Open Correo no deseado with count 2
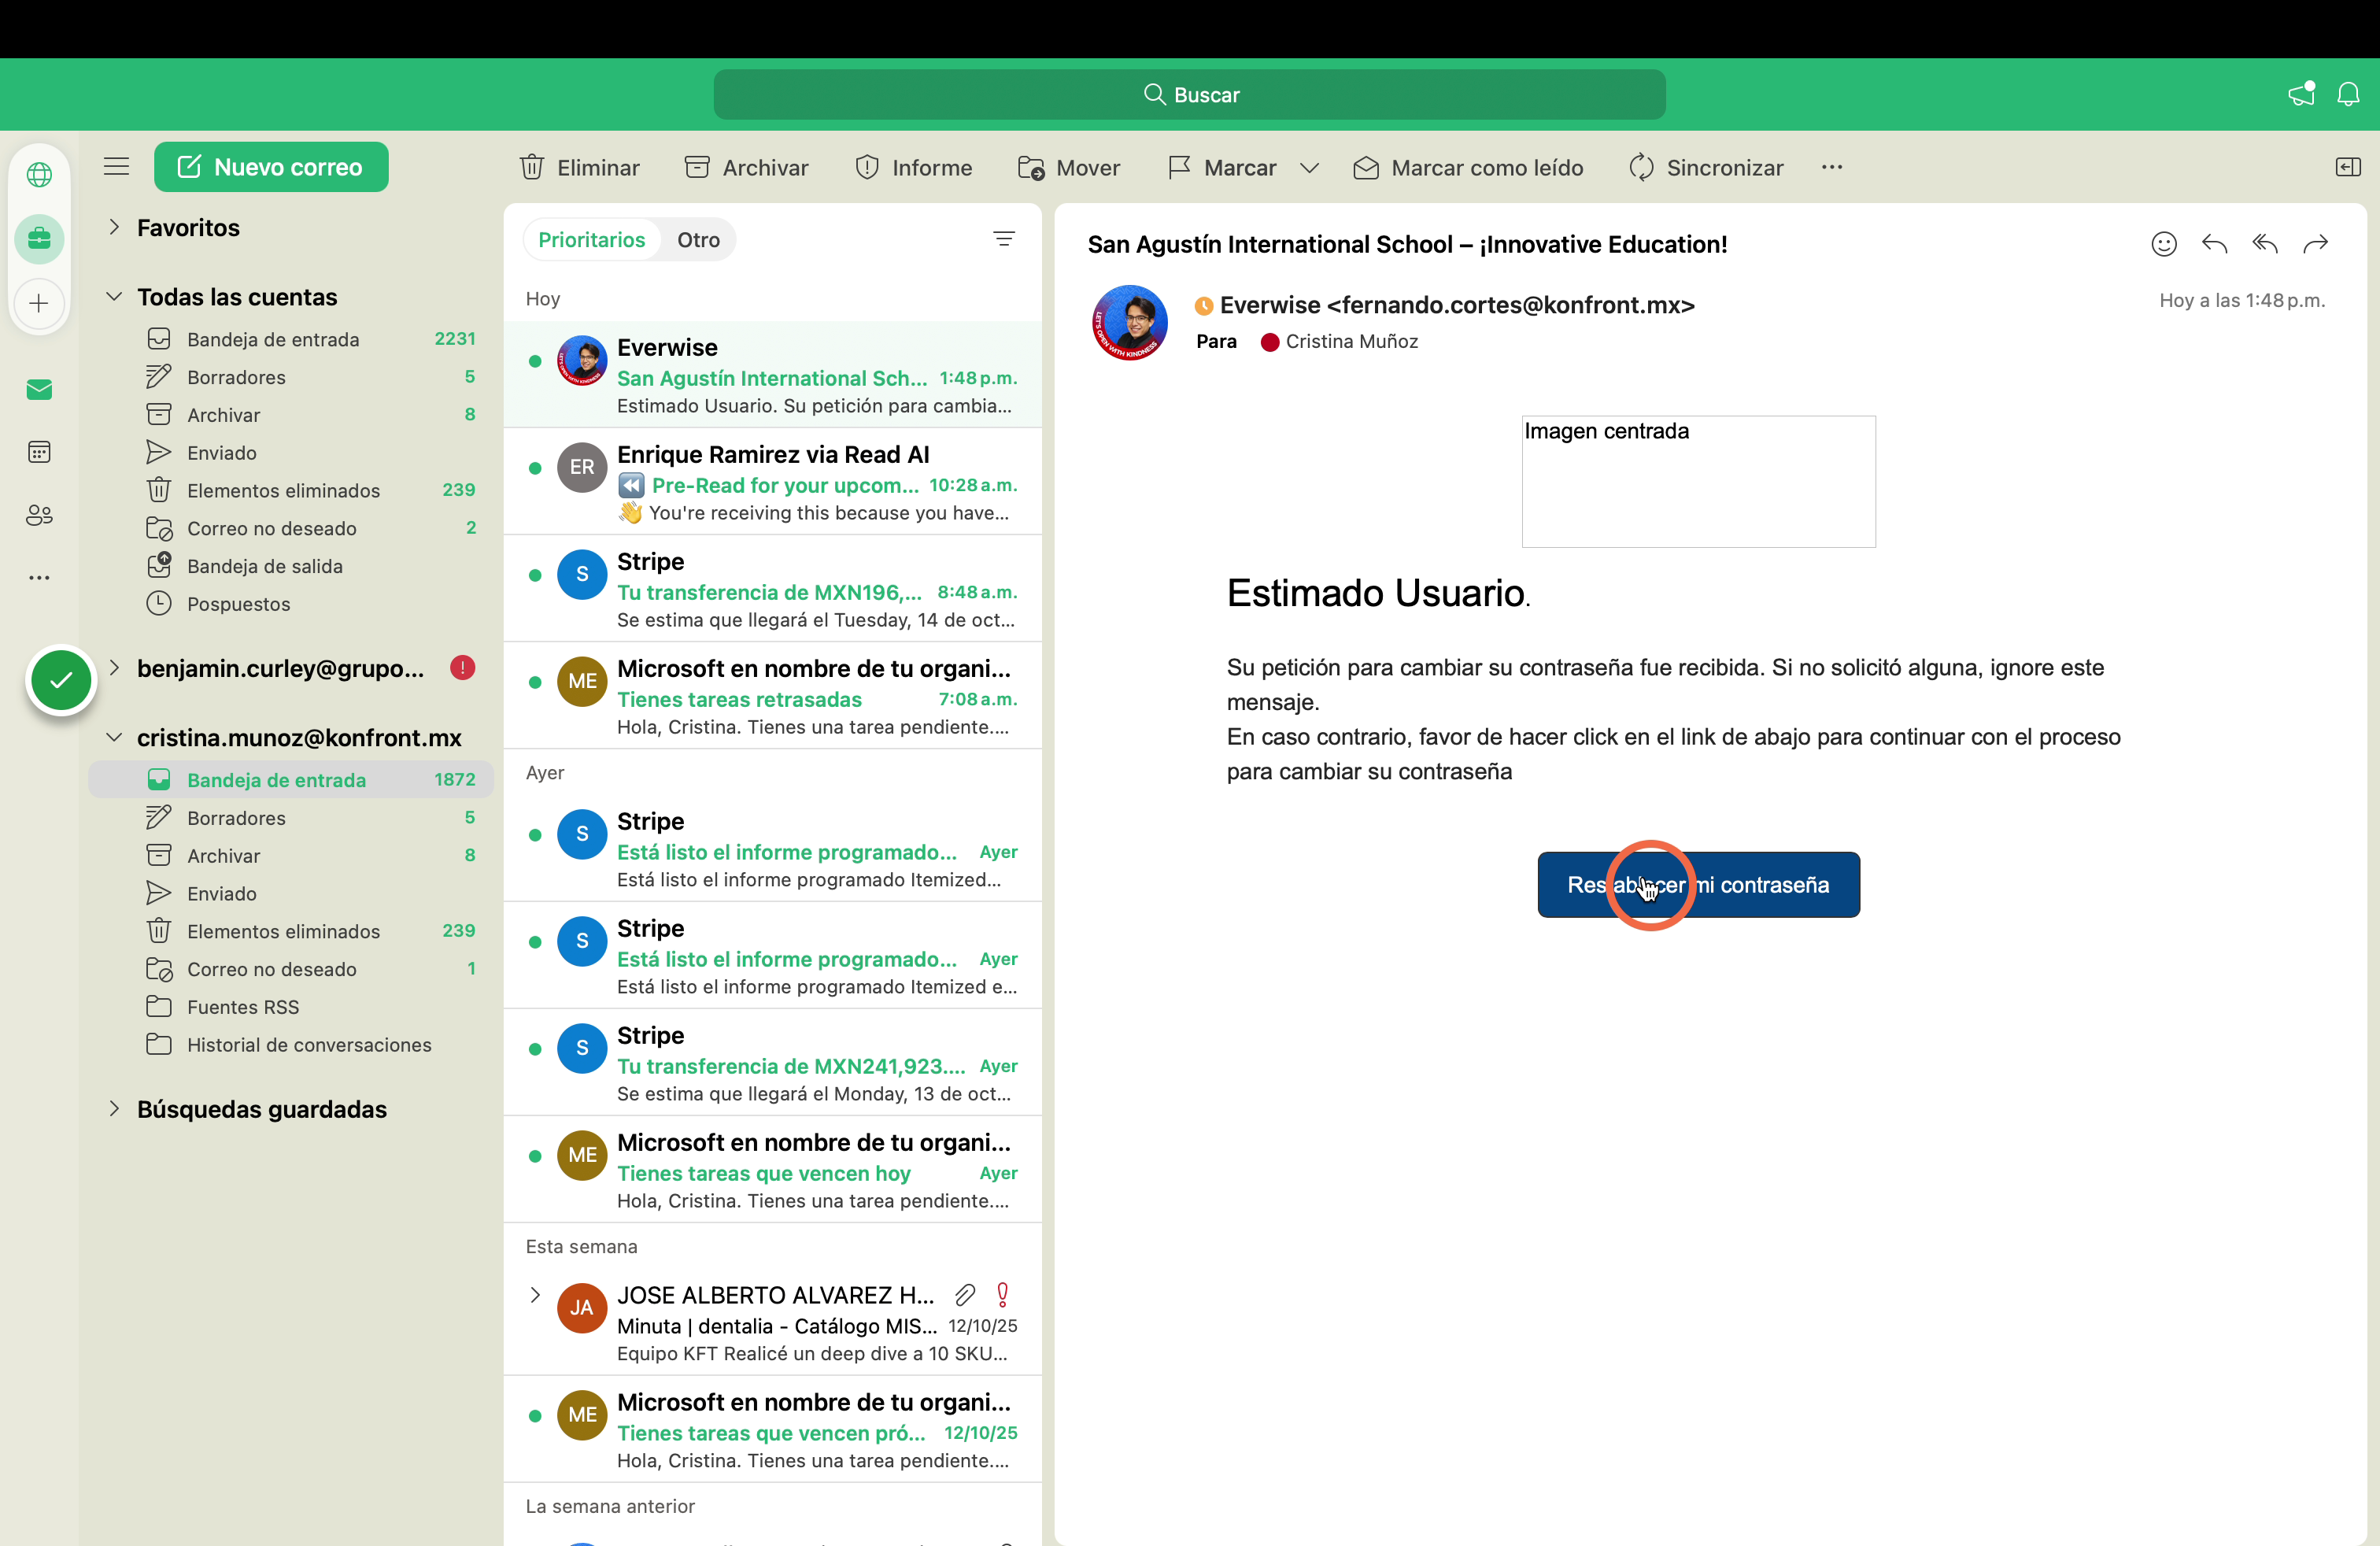Screen dimensions: 2380x1546 tap(291, 528)
